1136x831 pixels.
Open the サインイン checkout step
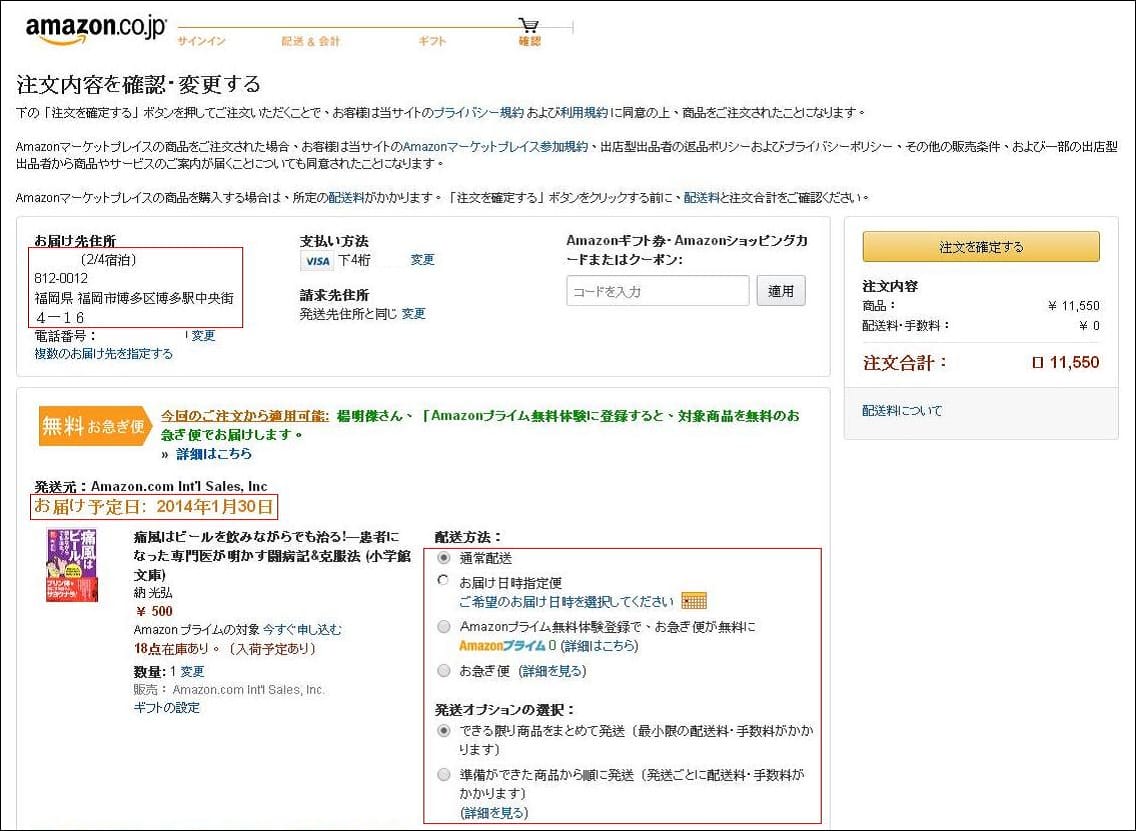(x=200, y=42)
